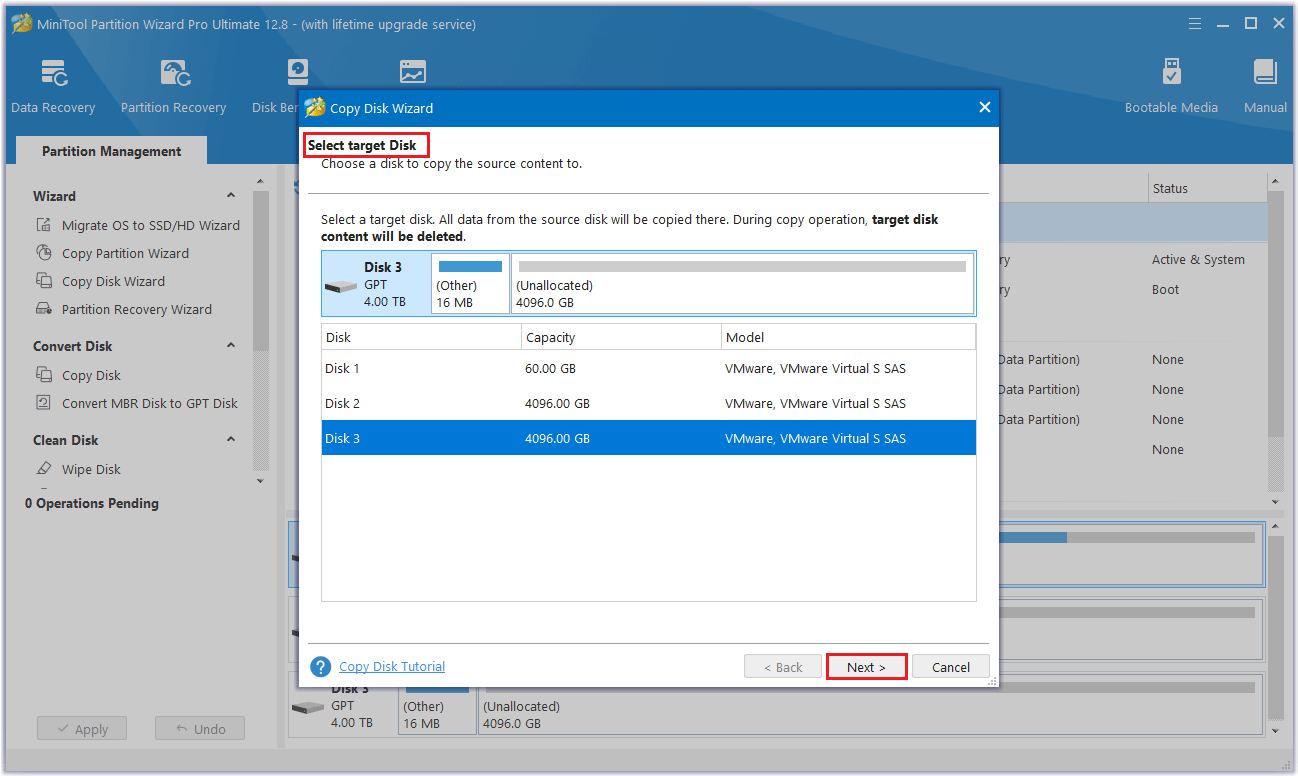
Task: Click the 4096.0 GB Unallocated block in dialog
Action: [742, 283]
